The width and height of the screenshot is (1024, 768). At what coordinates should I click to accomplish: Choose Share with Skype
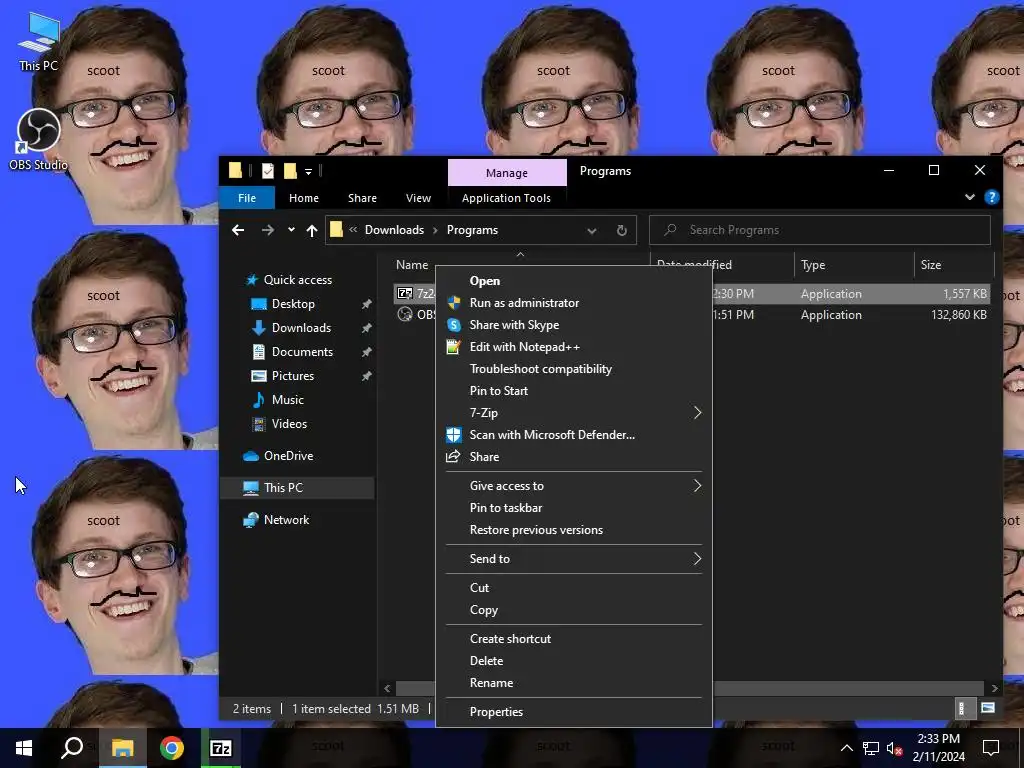[574, 325]
